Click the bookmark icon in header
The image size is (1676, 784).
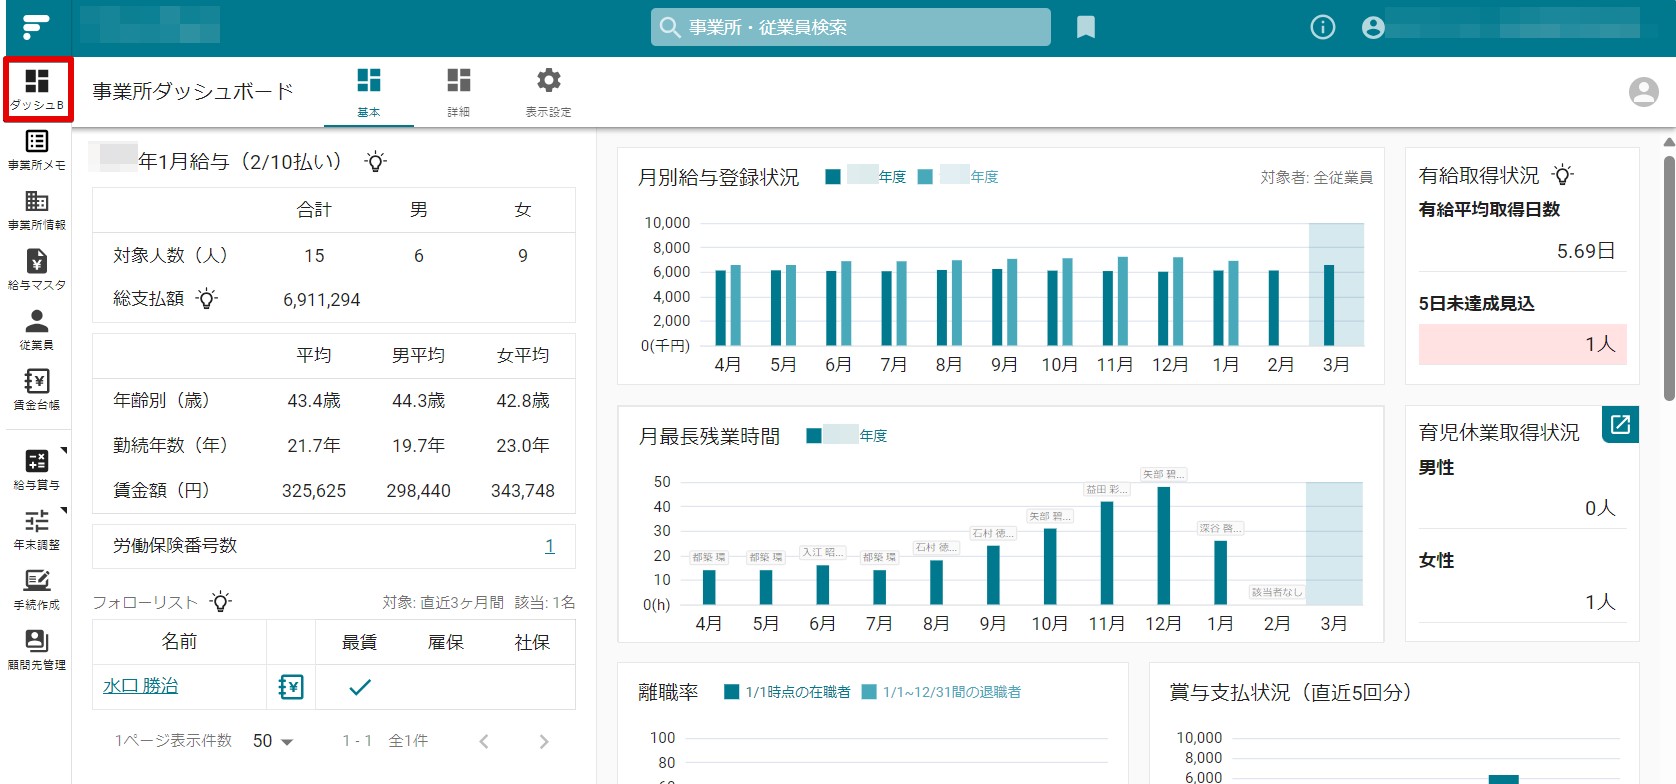(x=1085, y=27)
